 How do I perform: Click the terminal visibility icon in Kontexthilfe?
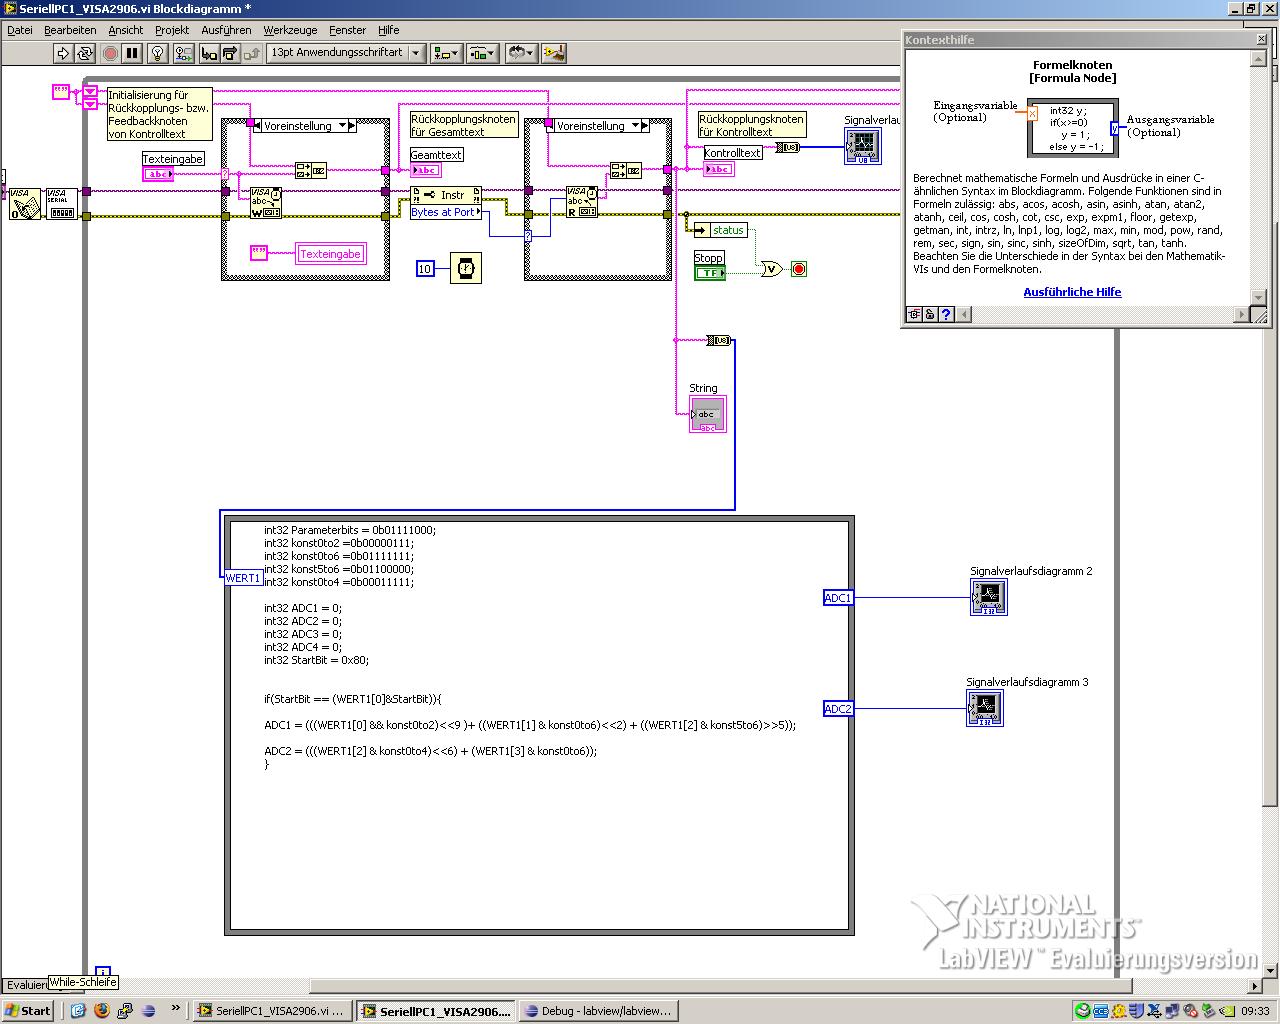[914, 314]
